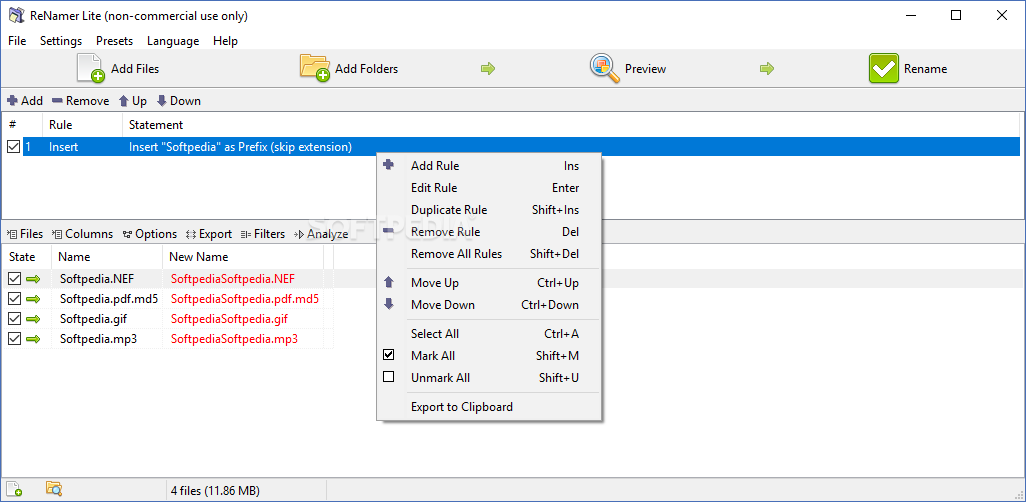Open the Language menu
The image size is (1026, 502).
pos(173,41)
